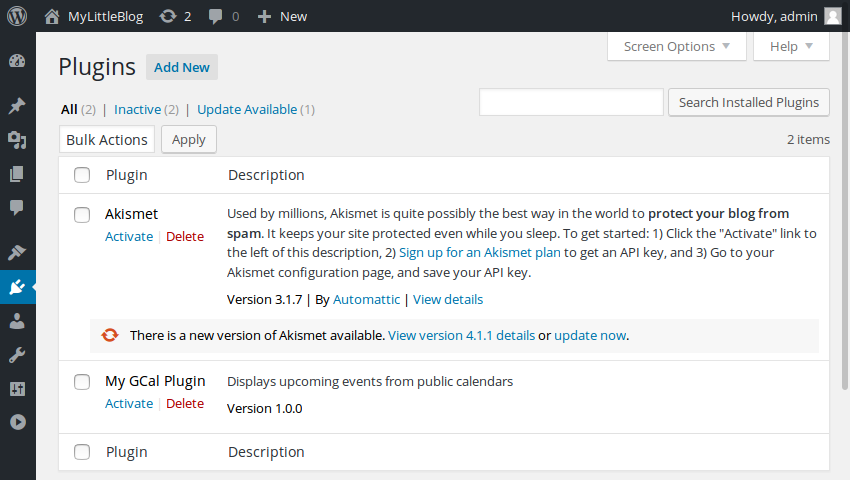The height and width of the screenshot is (480, 850).
Task: Click the Add New plugin button
Action: pyautogui.click(x=182, y=67)
